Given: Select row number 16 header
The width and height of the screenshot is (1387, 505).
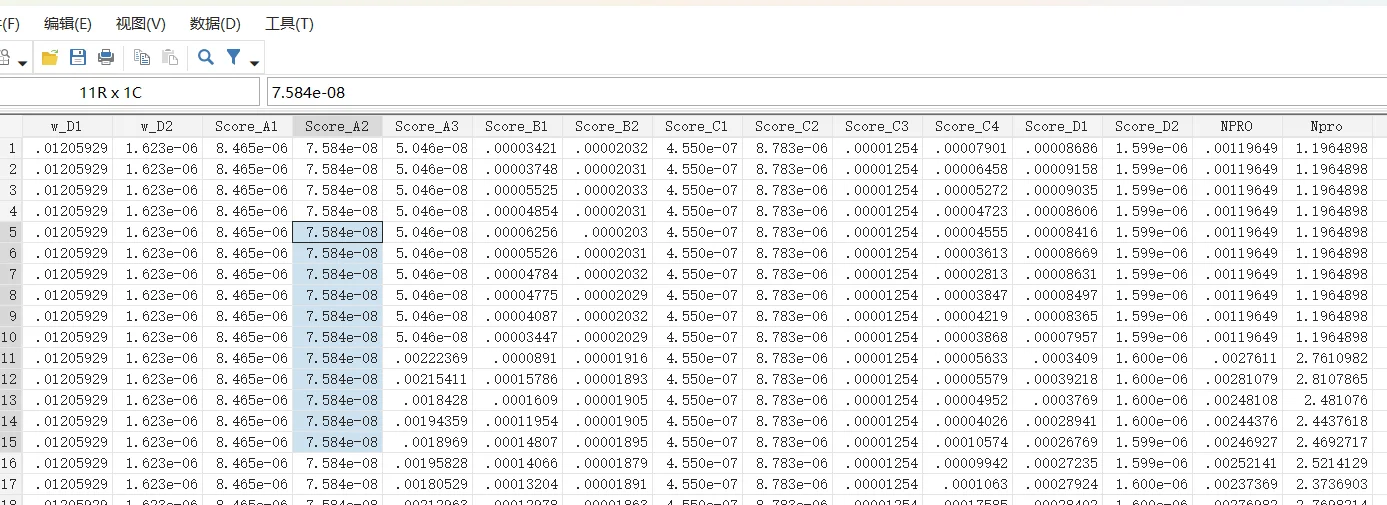Looking at the screenshot, I should [x=11, y=463].
